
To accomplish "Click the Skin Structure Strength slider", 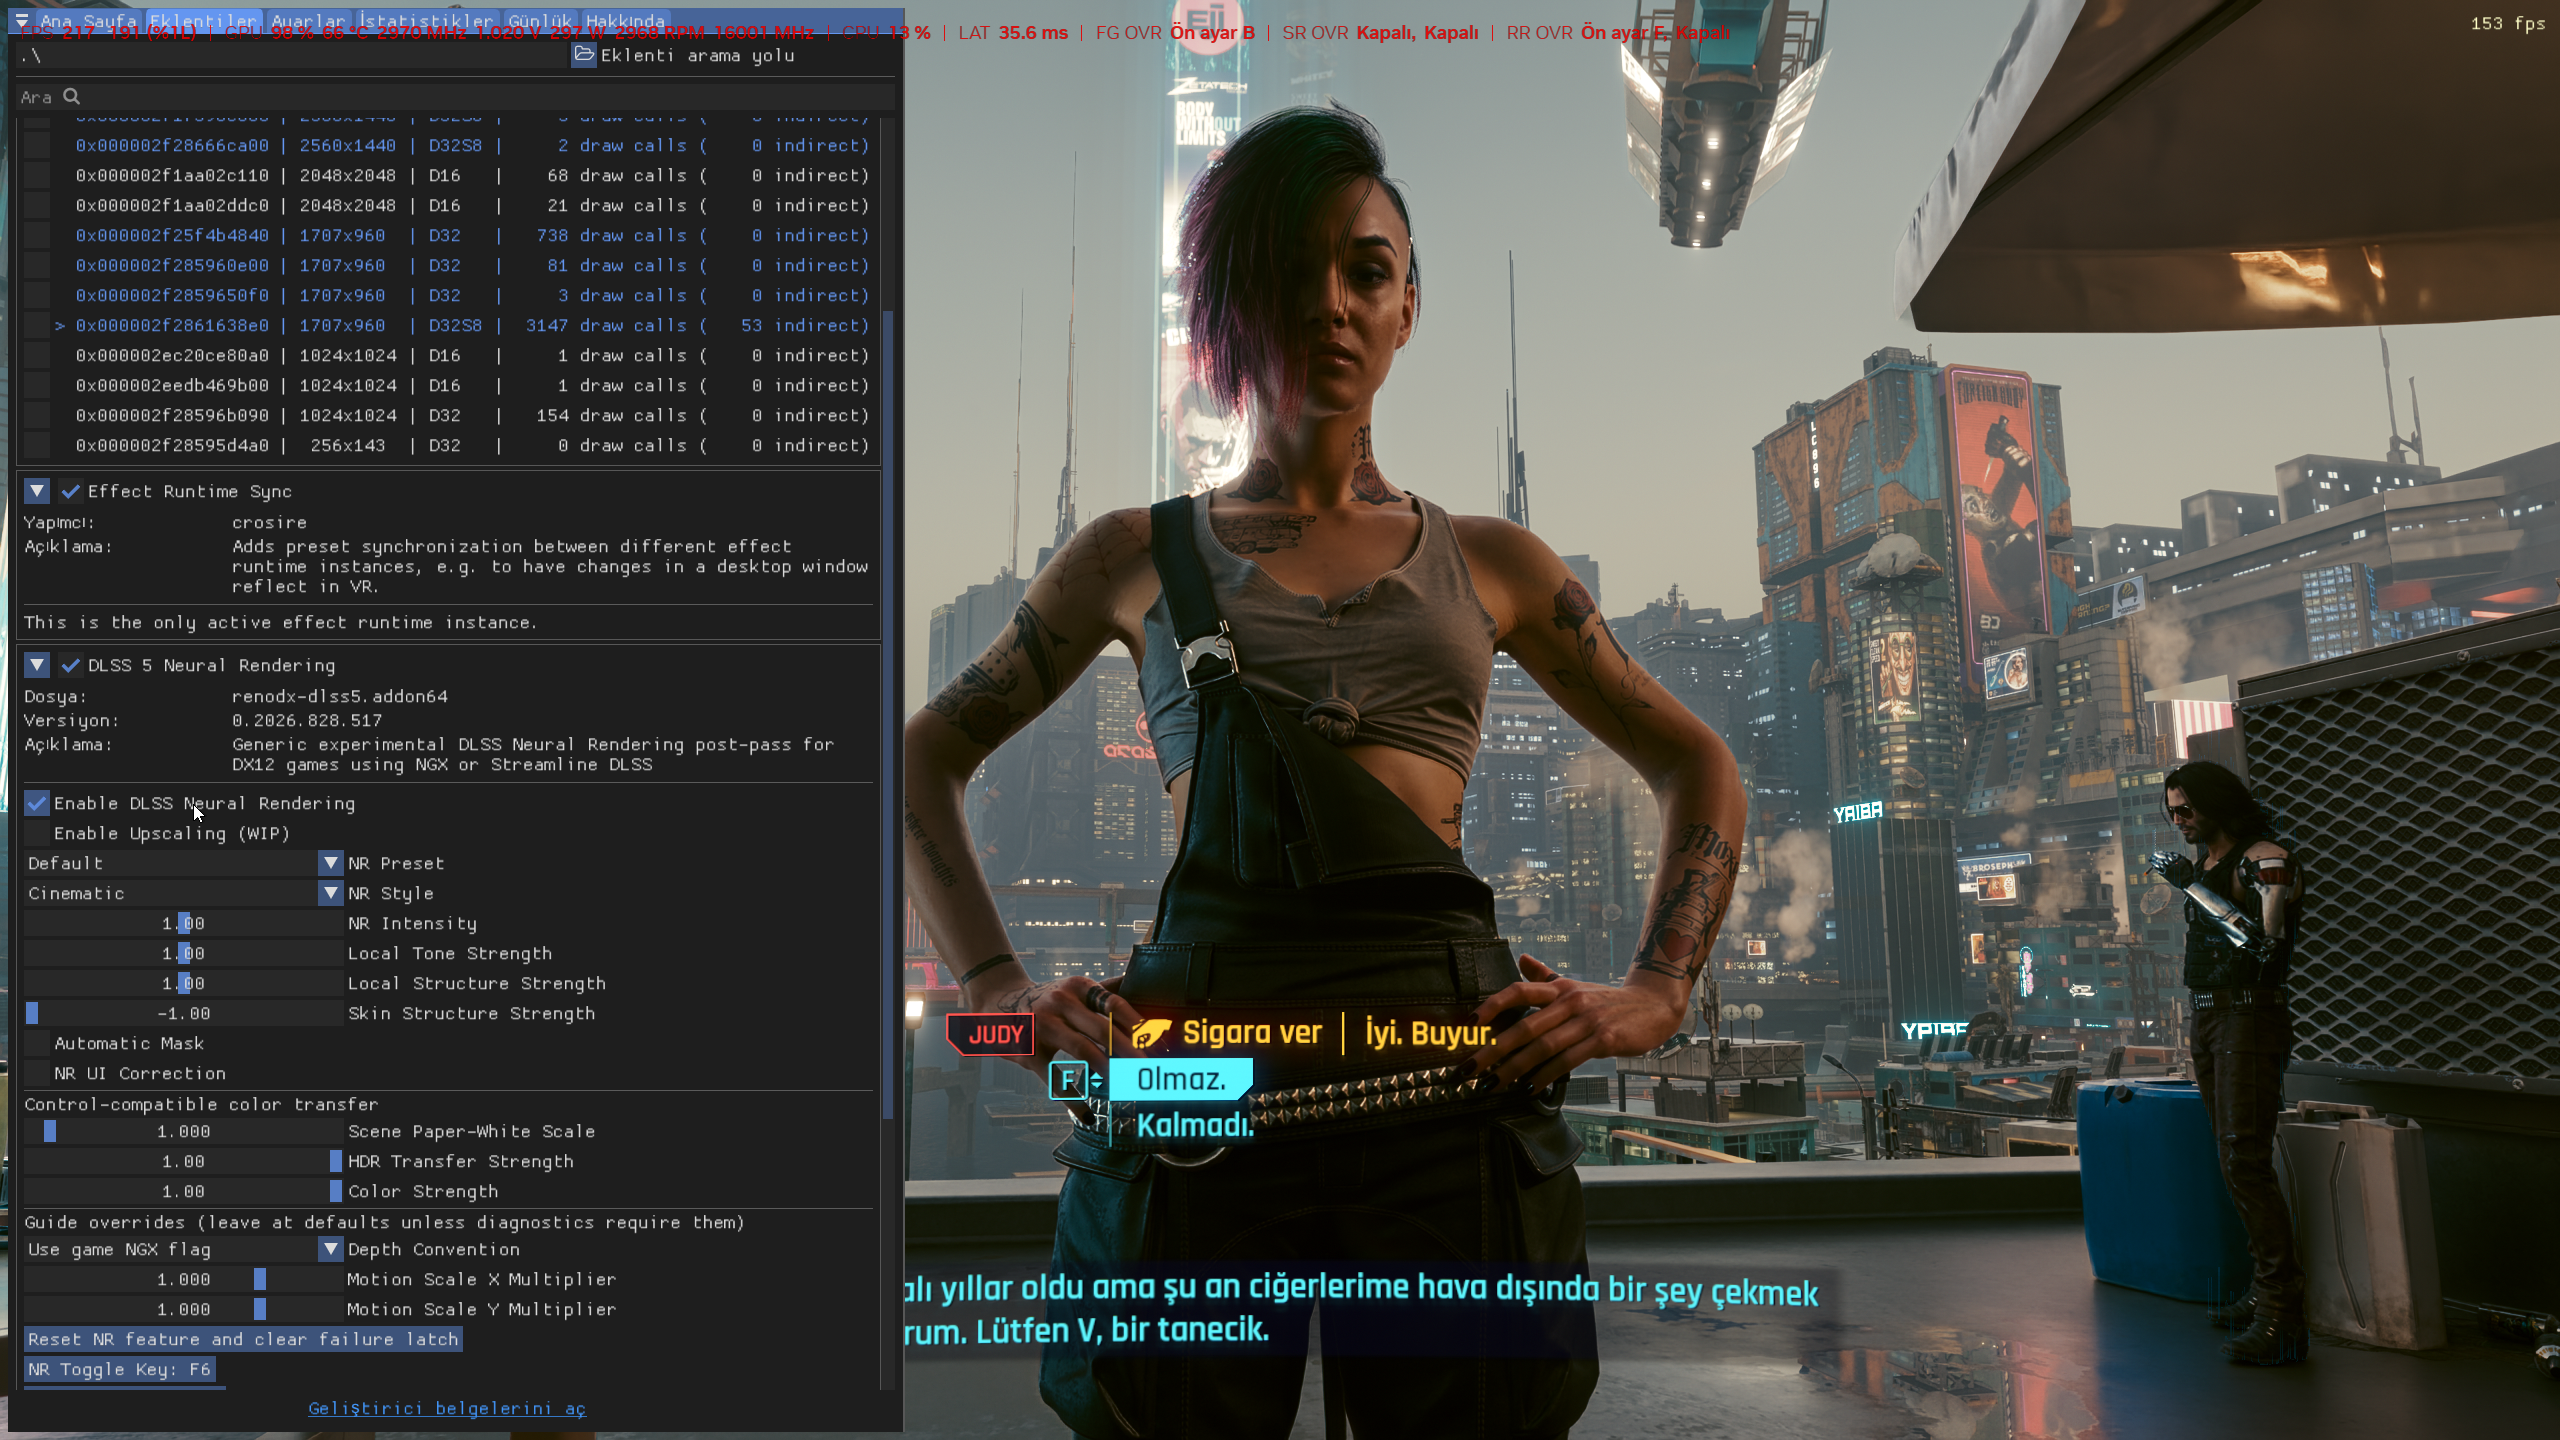I will pyautogui.click(x=184, y=1013).
